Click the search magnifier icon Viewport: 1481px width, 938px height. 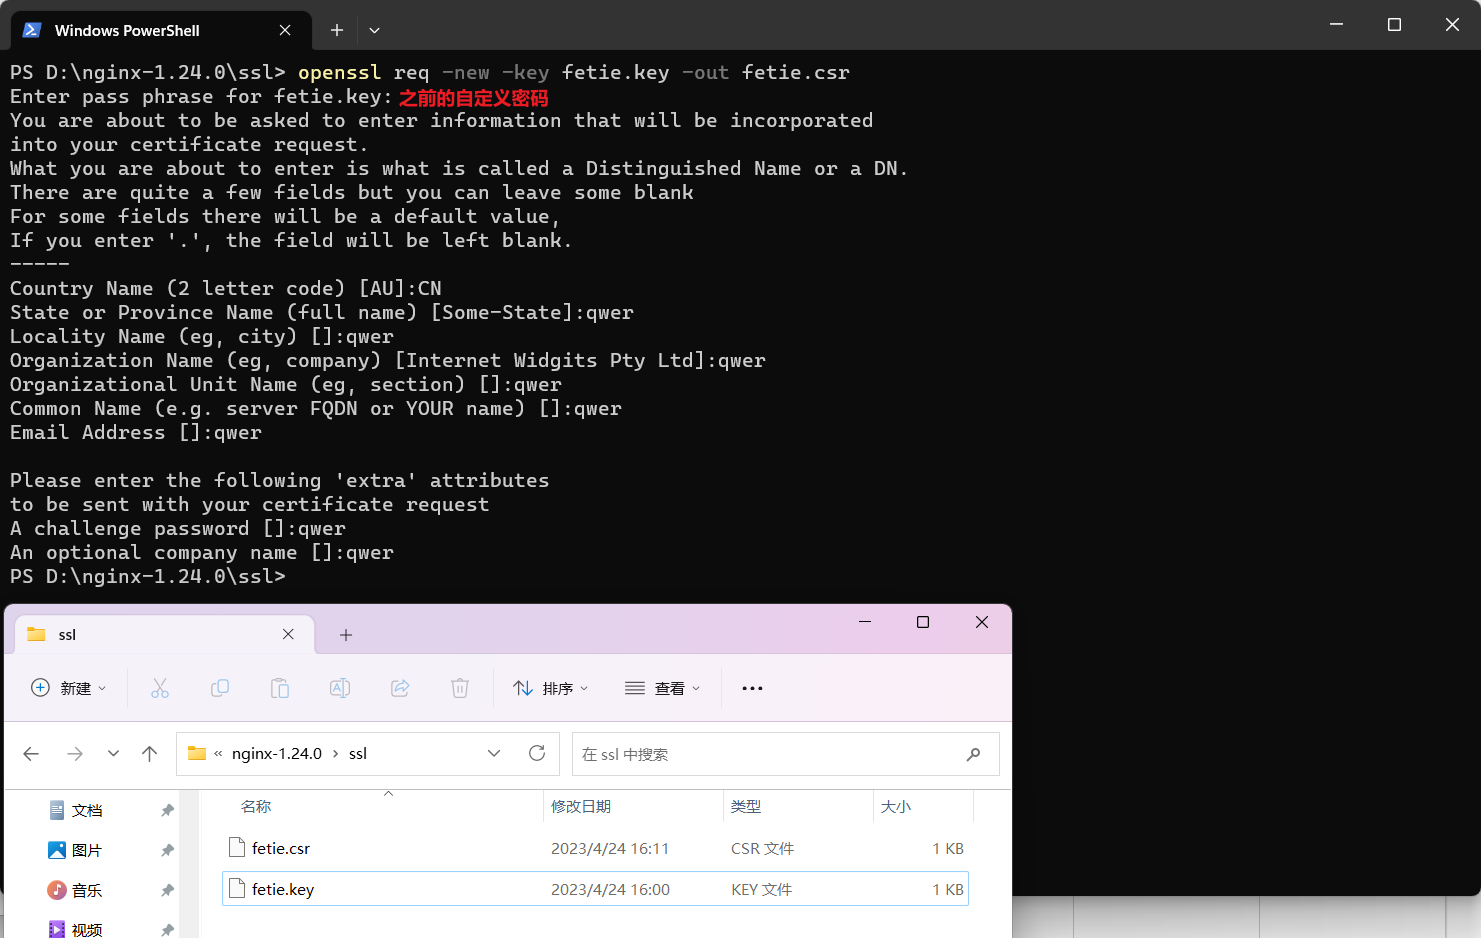pyautogui.click(x=973, y=754)
